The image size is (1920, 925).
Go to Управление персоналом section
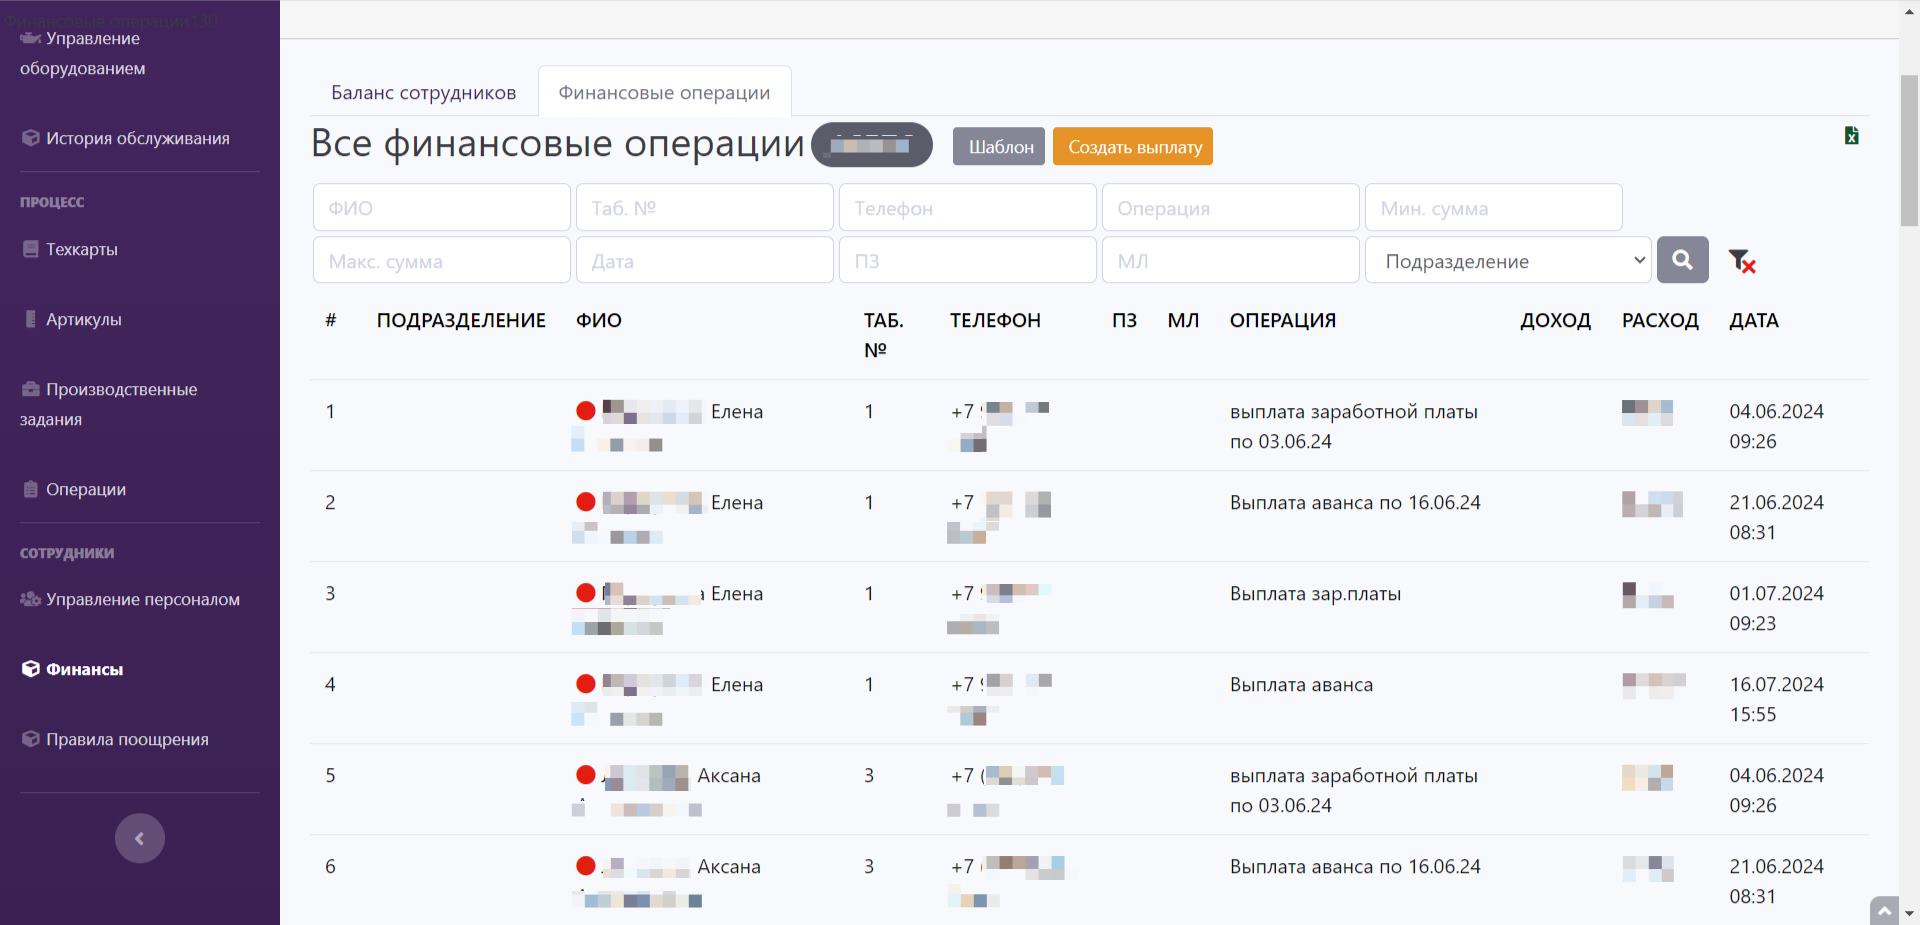click(142, 599)
